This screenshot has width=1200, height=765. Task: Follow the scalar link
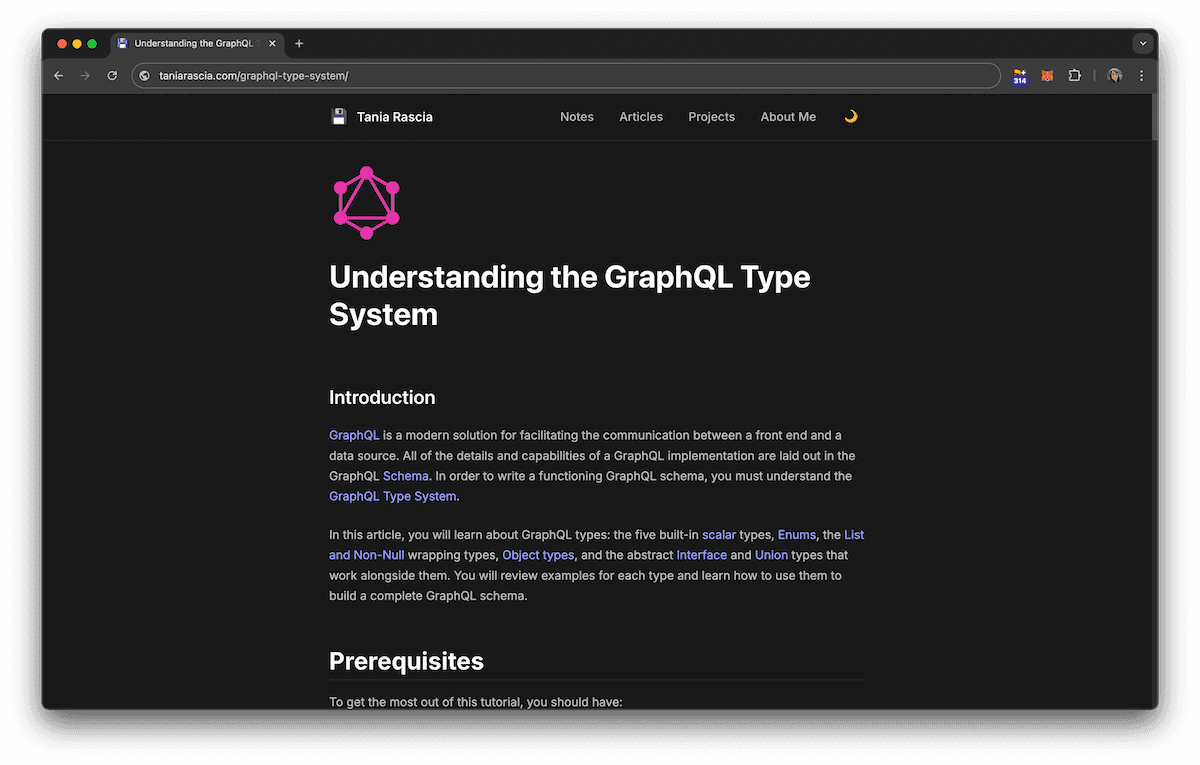719,535
